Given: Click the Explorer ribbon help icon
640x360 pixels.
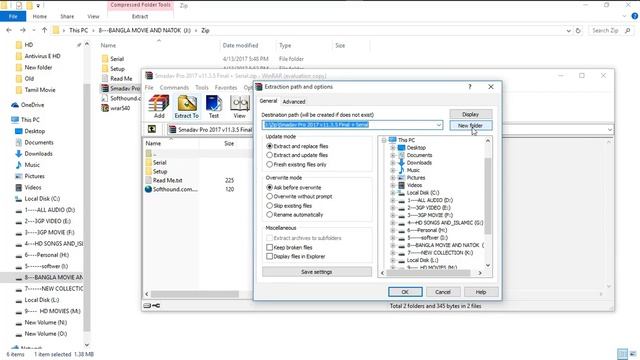Looking at the screenshot, I should [635, 16].
